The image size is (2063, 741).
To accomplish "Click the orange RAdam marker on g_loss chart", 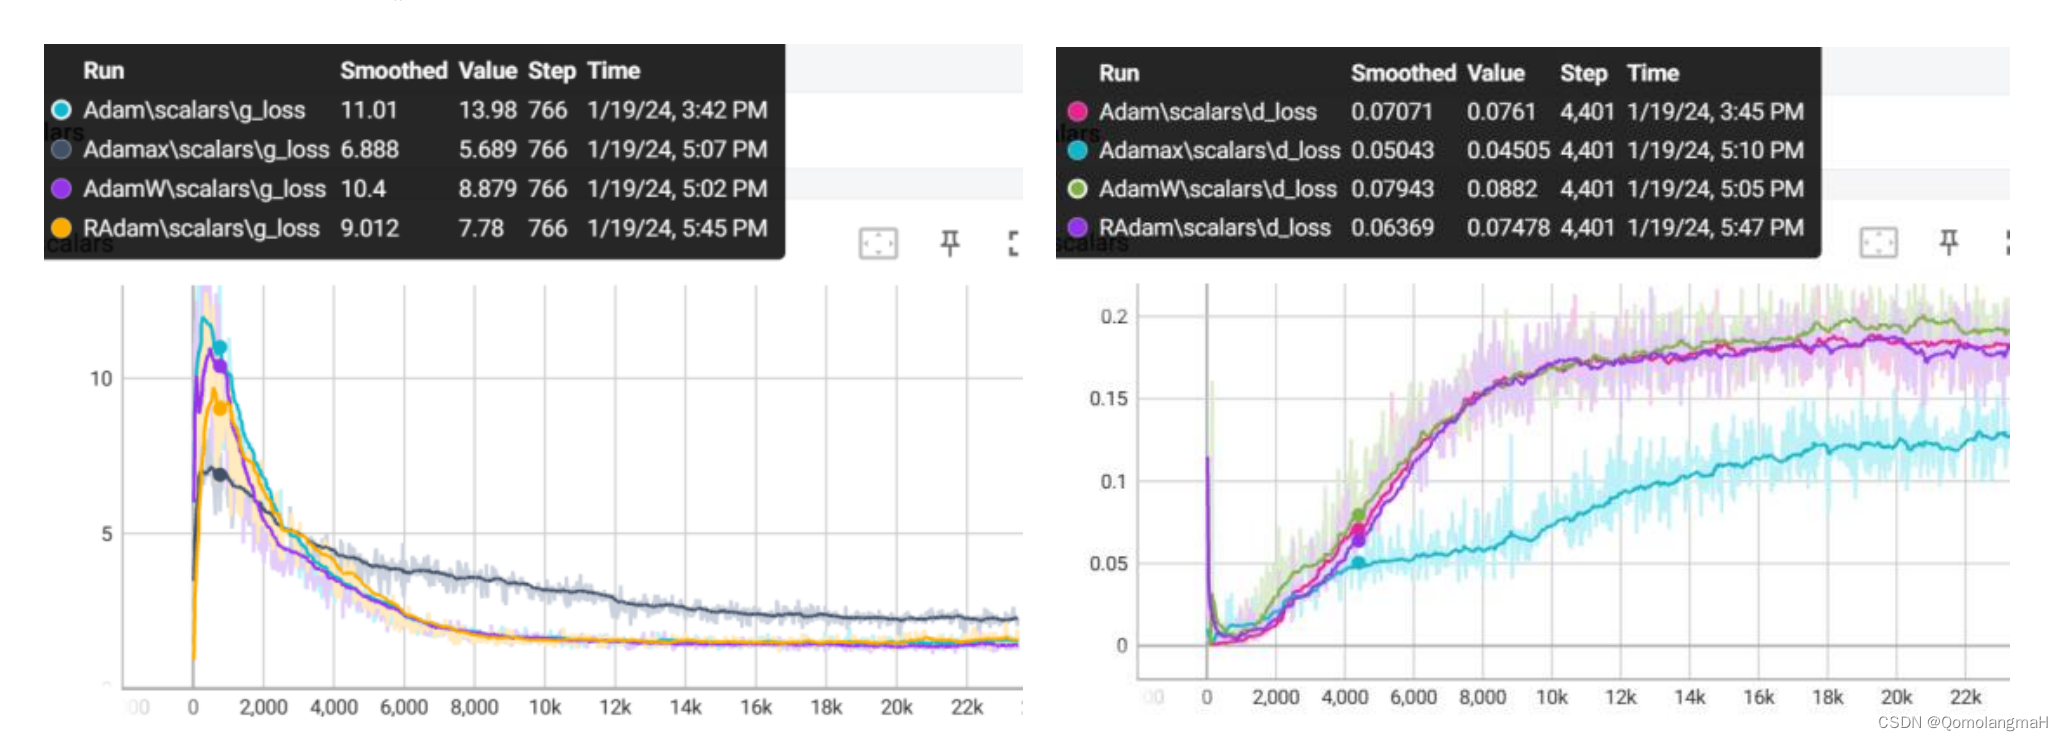I will pyautogui.click(x=220, y=407).
